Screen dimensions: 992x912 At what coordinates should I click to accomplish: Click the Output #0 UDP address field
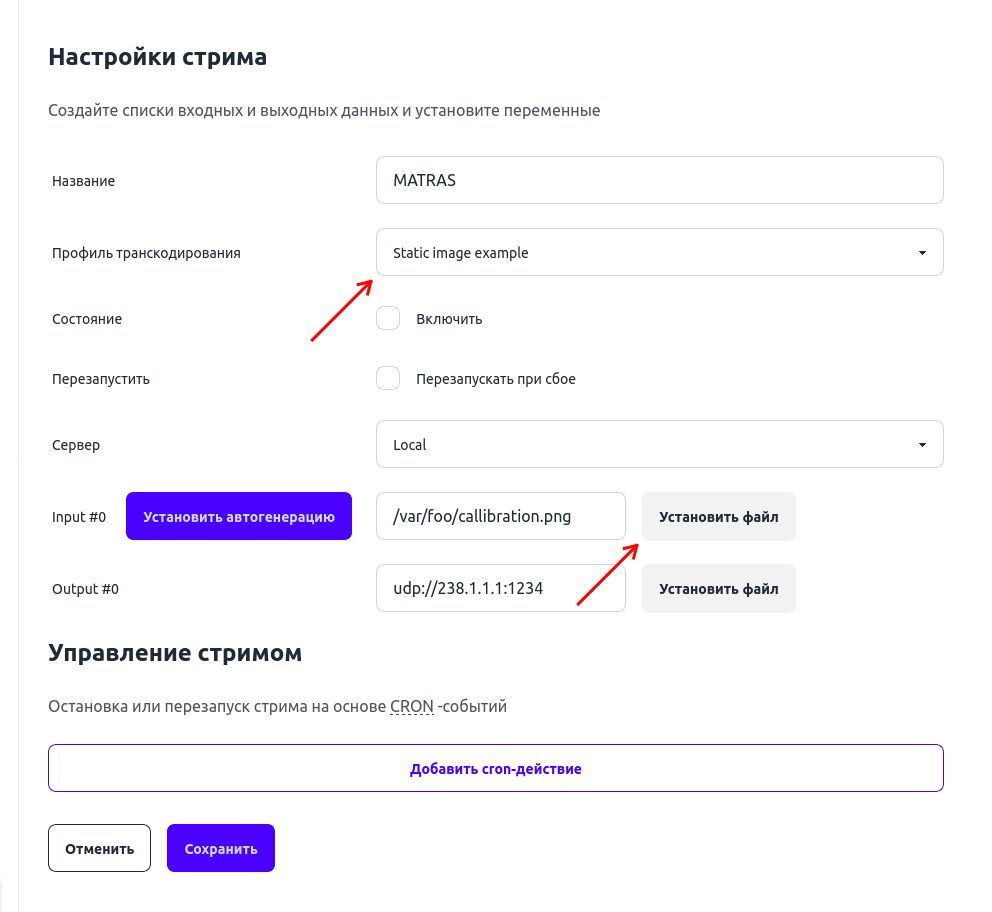click(x=500, y=588)
